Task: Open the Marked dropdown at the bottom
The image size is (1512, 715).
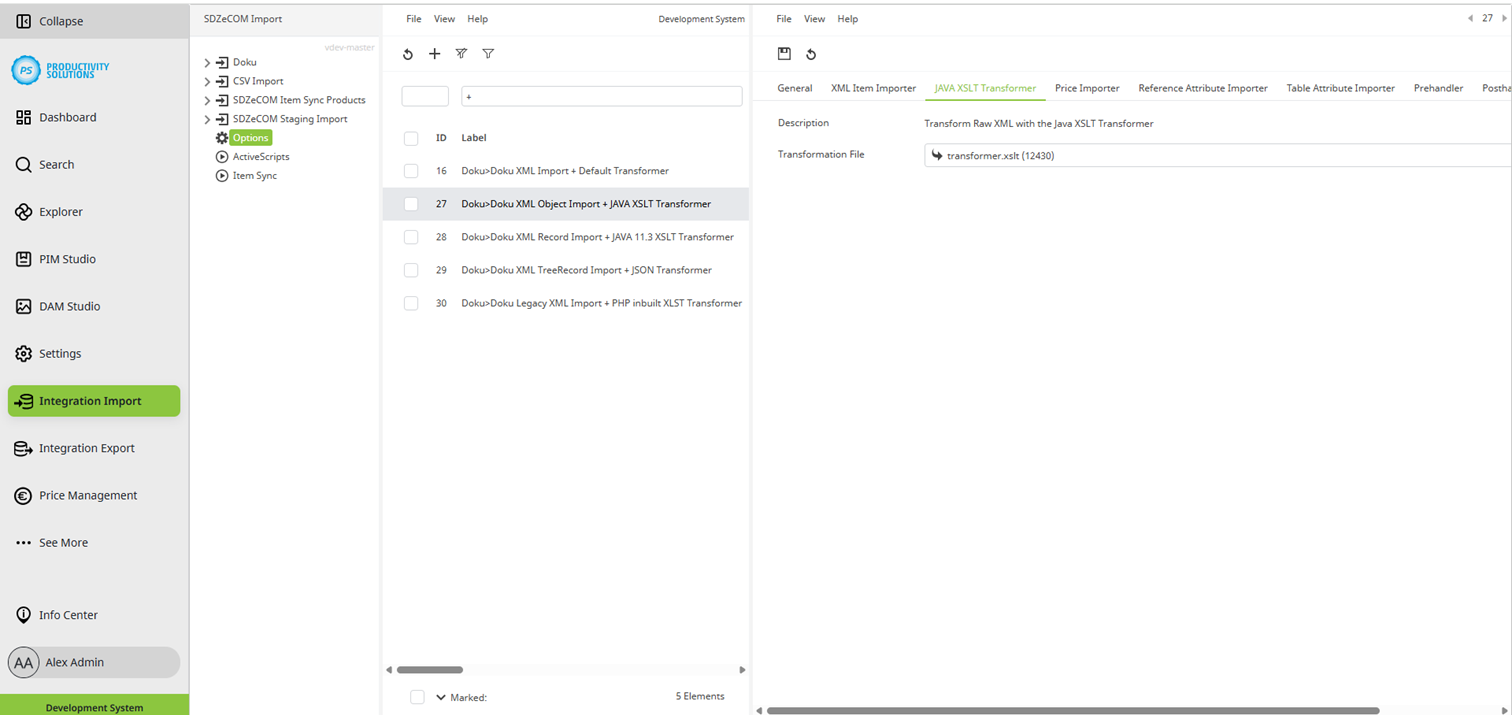Action: click(440, 697)
